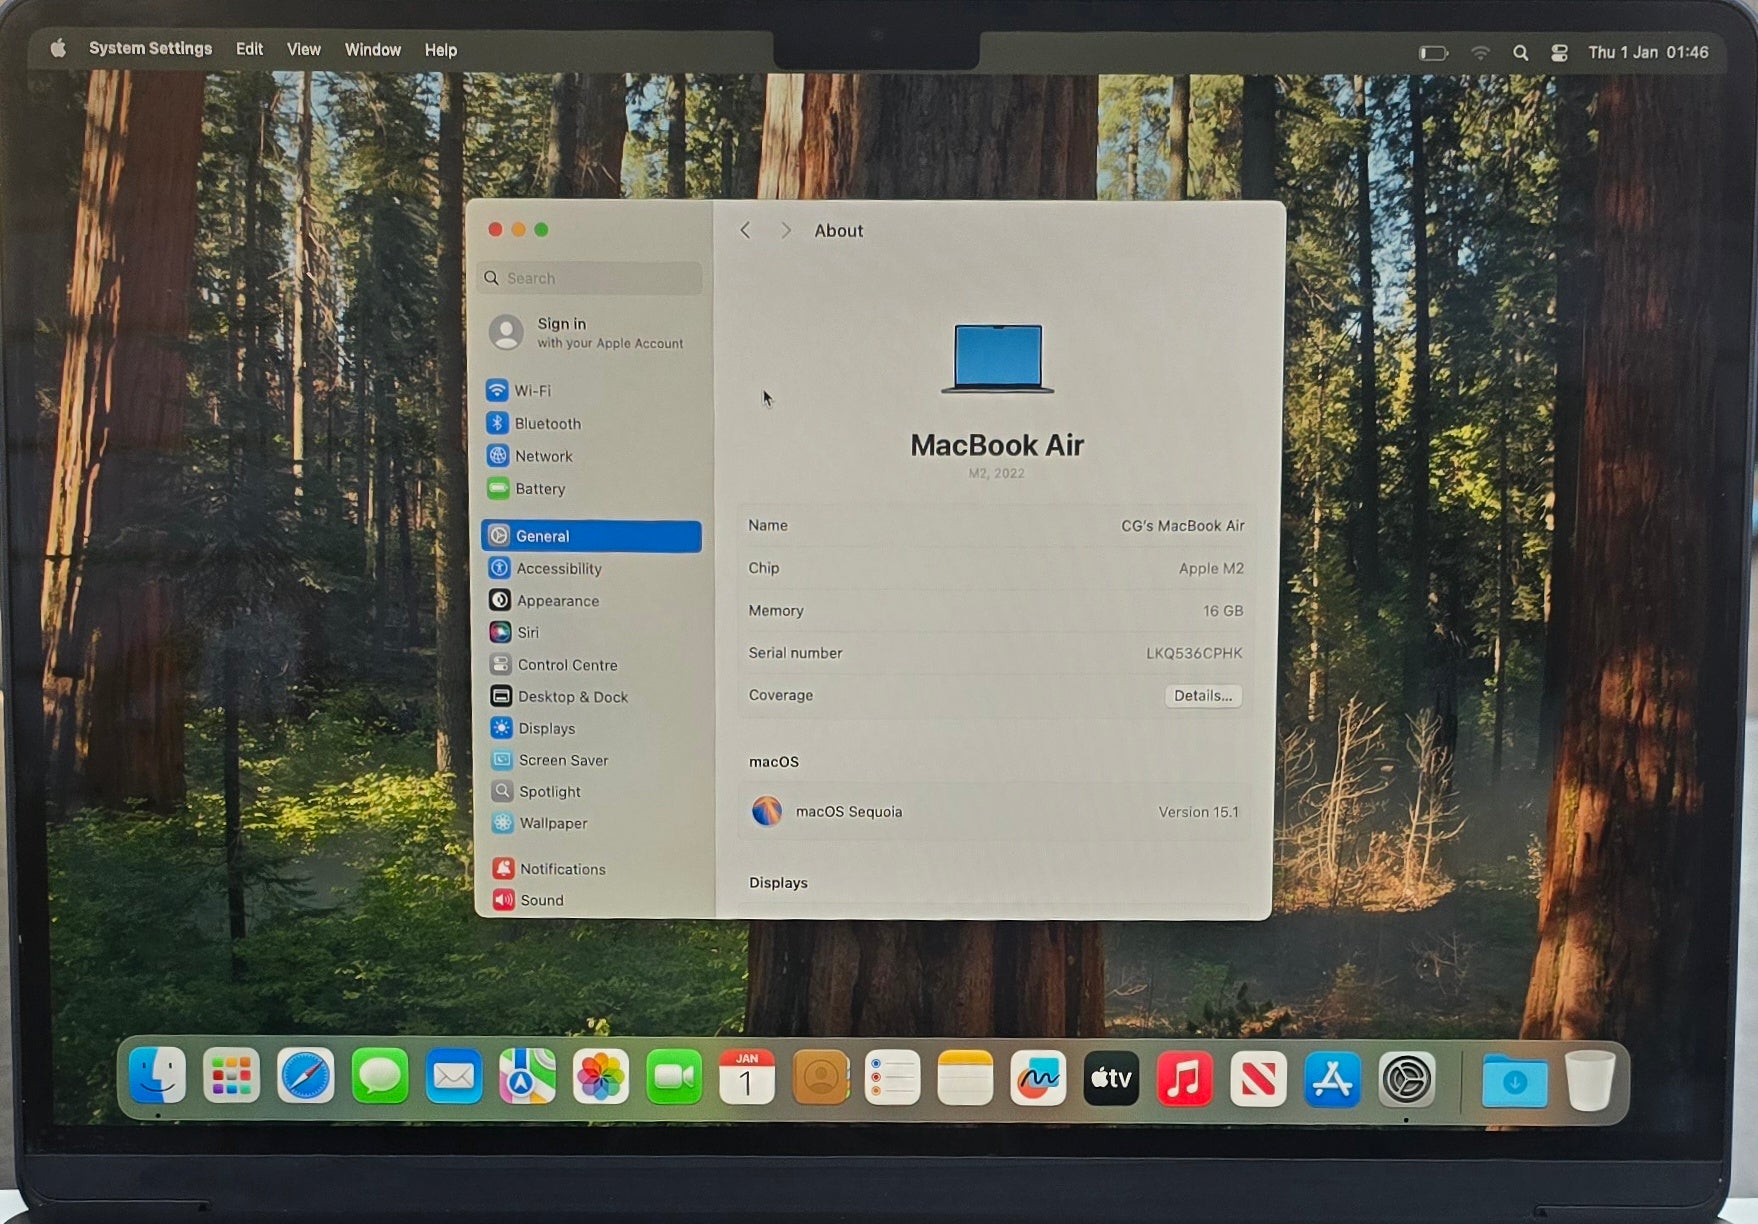1758x1224 pixels.
Task: Open the Downloads folder in the Dock
Action: pyautogui.click(x=1514, y=1080)
